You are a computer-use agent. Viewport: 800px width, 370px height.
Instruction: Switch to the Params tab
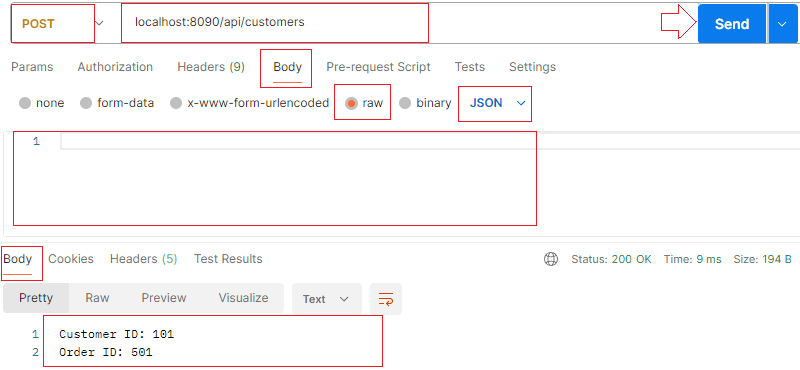32,67
